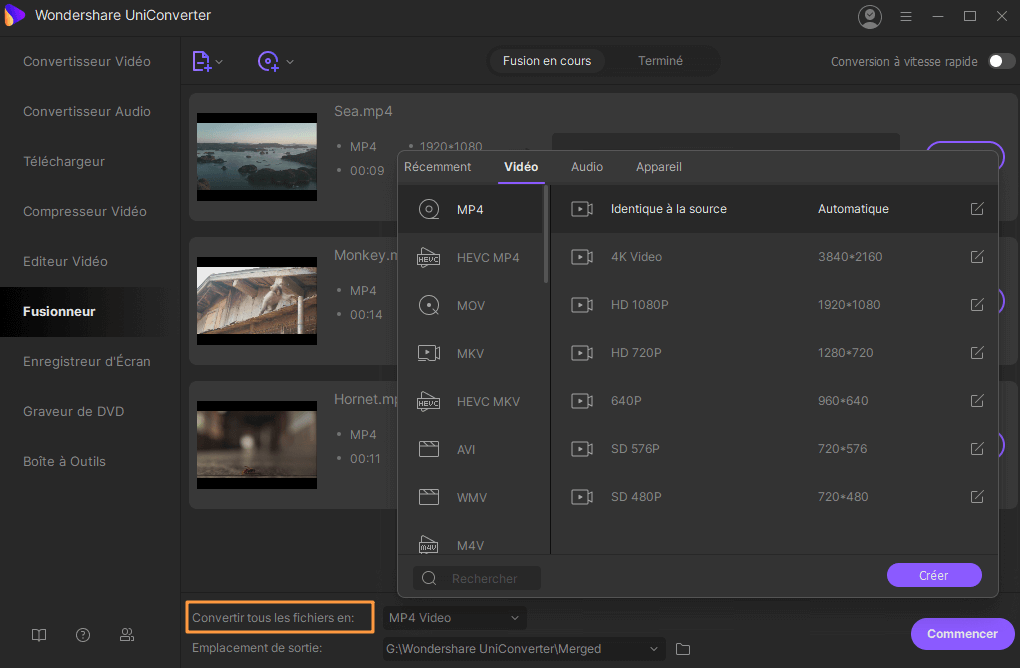
Task: Click the user account profile icon
Action: [870, 16]
